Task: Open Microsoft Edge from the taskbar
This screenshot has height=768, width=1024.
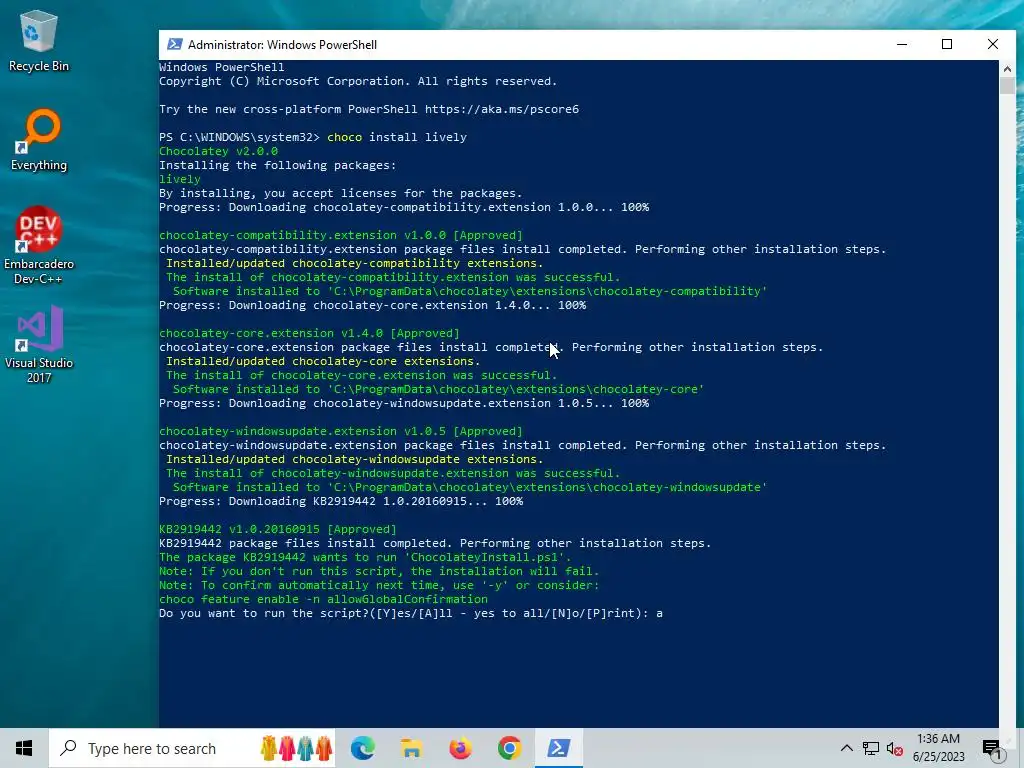Action: pyautogui.click(x=362, y=748)
